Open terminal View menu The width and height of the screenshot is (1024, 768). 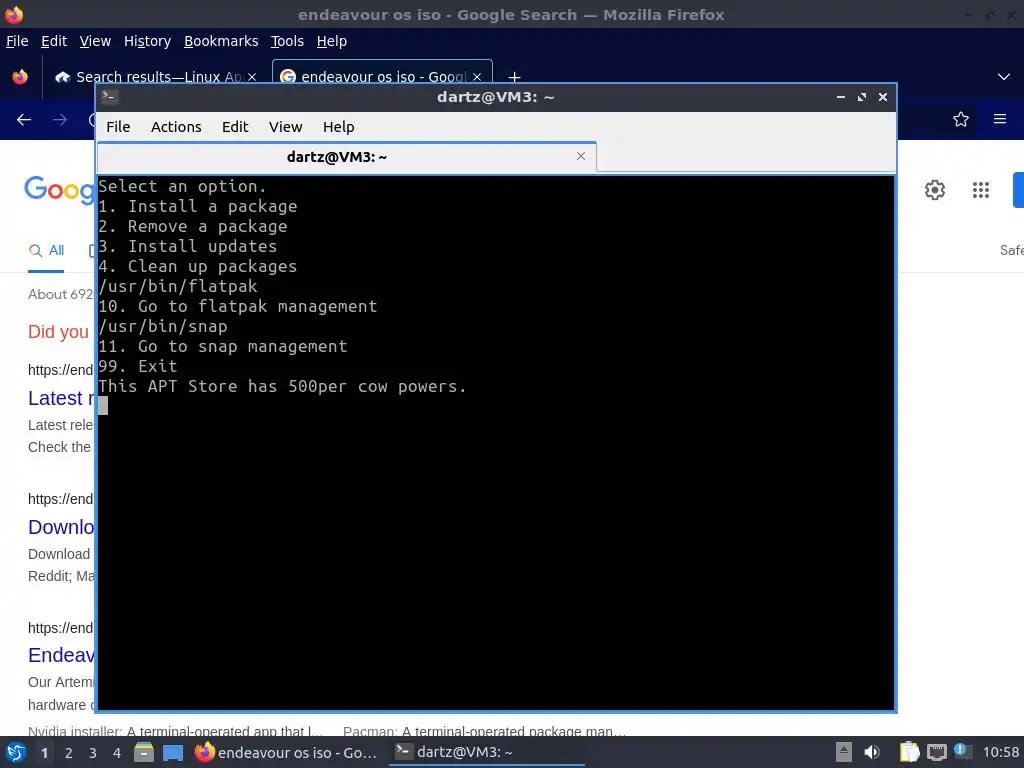point(285,127)
